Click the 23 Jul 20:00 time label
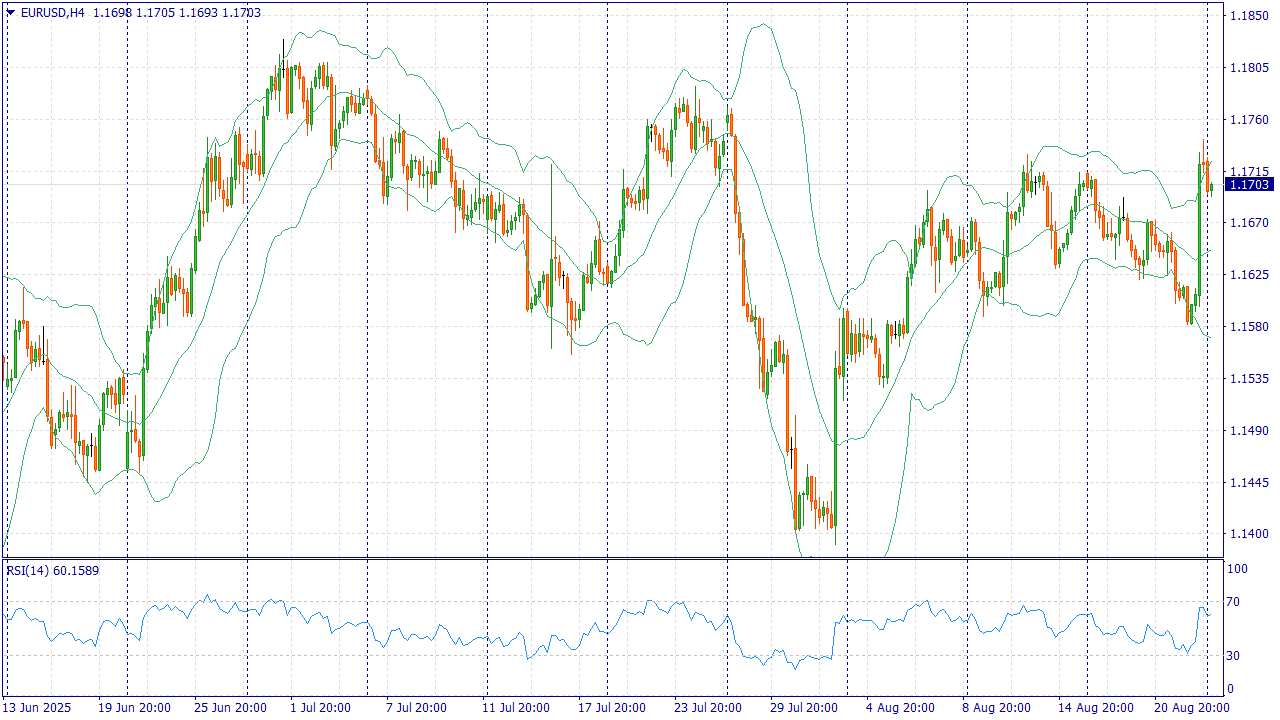This screenshot has height=720, width=1280. [706, 708]
